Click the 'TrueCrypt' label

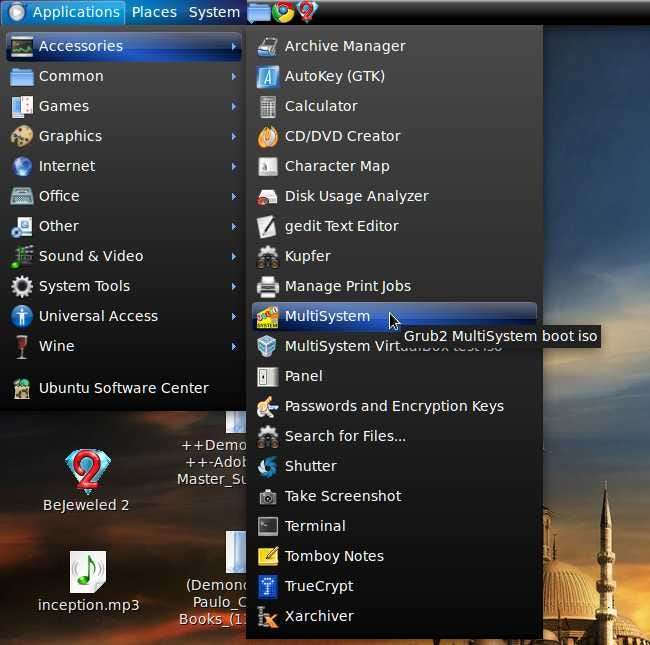(319, 586)
